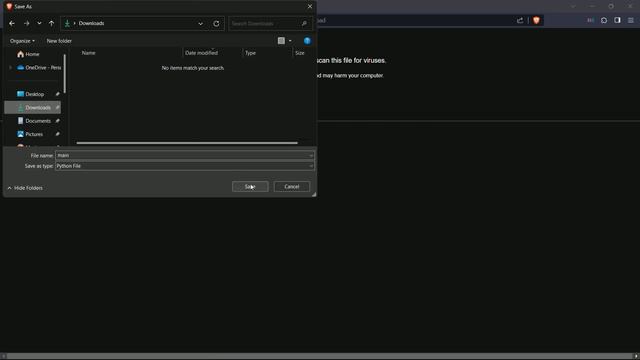Click the Save button
The height and width of the screenshot is (360, 640).
point(250,187)
